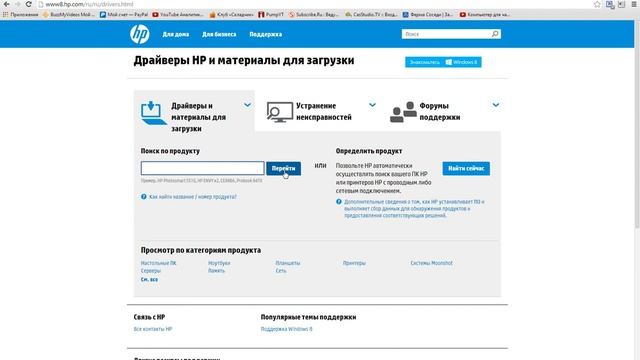The width and height of the screenshot is (640, 360).
Task: Select the 'Форумы поддержки' tab
Action: click(x=440, y=111)
